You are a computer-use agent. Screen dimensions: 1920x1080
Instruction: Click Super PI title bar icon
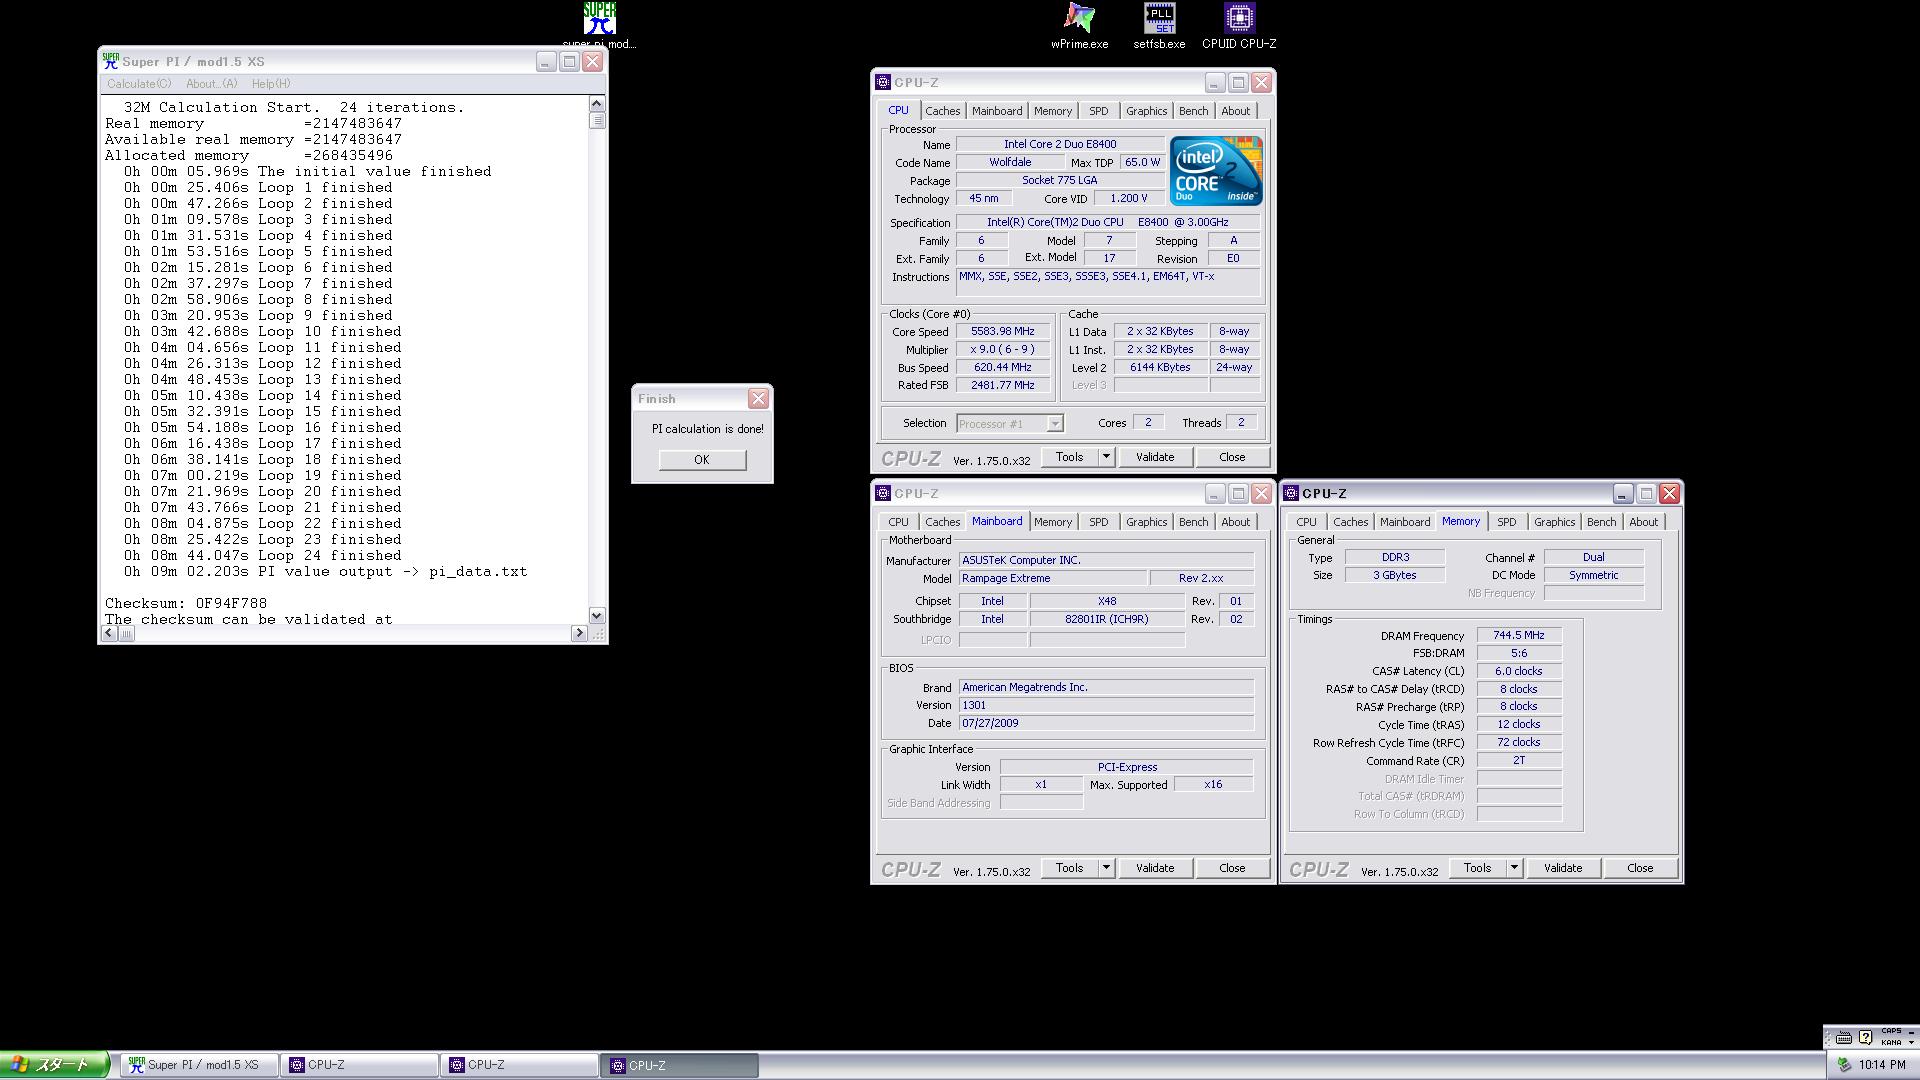(x=111, y=61)
